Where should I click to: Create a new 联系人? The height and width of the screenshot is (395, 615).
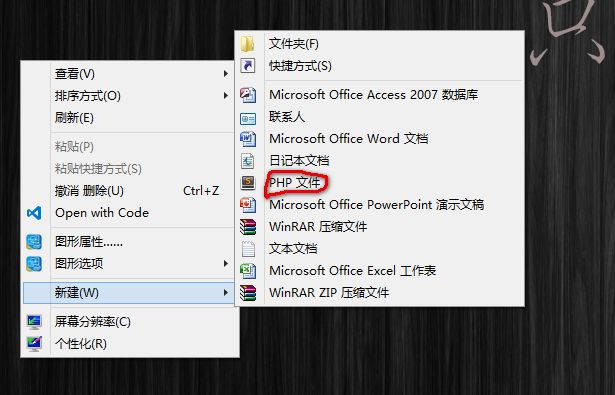[x=380, y=117]
